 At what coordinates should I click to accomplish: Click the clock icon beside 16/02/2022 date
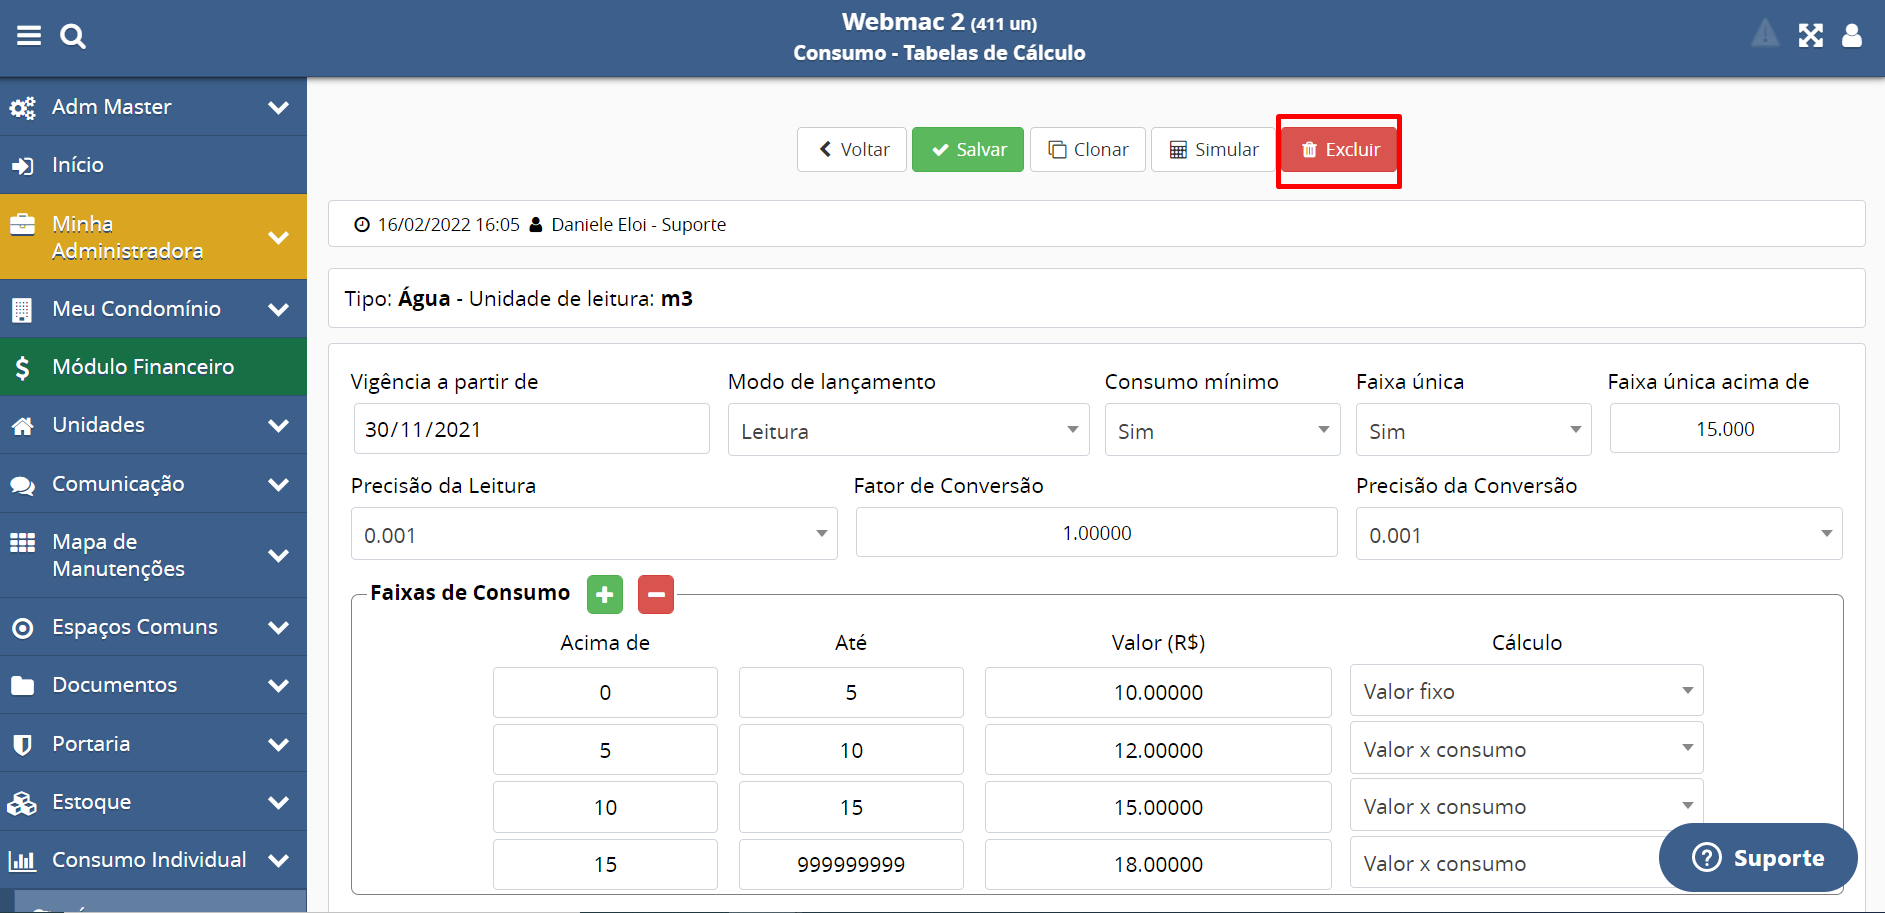[x=362, y=225]
